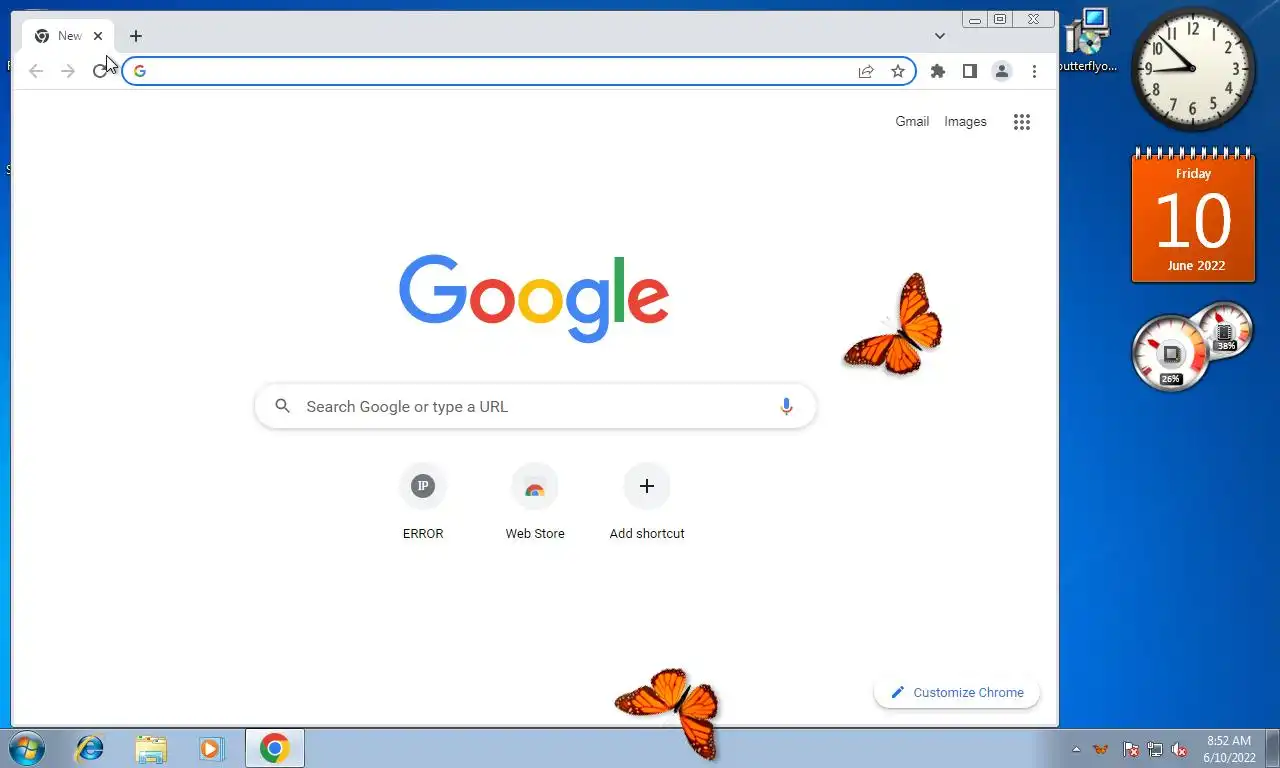Open the Gmail link

[x=912, y=122]
